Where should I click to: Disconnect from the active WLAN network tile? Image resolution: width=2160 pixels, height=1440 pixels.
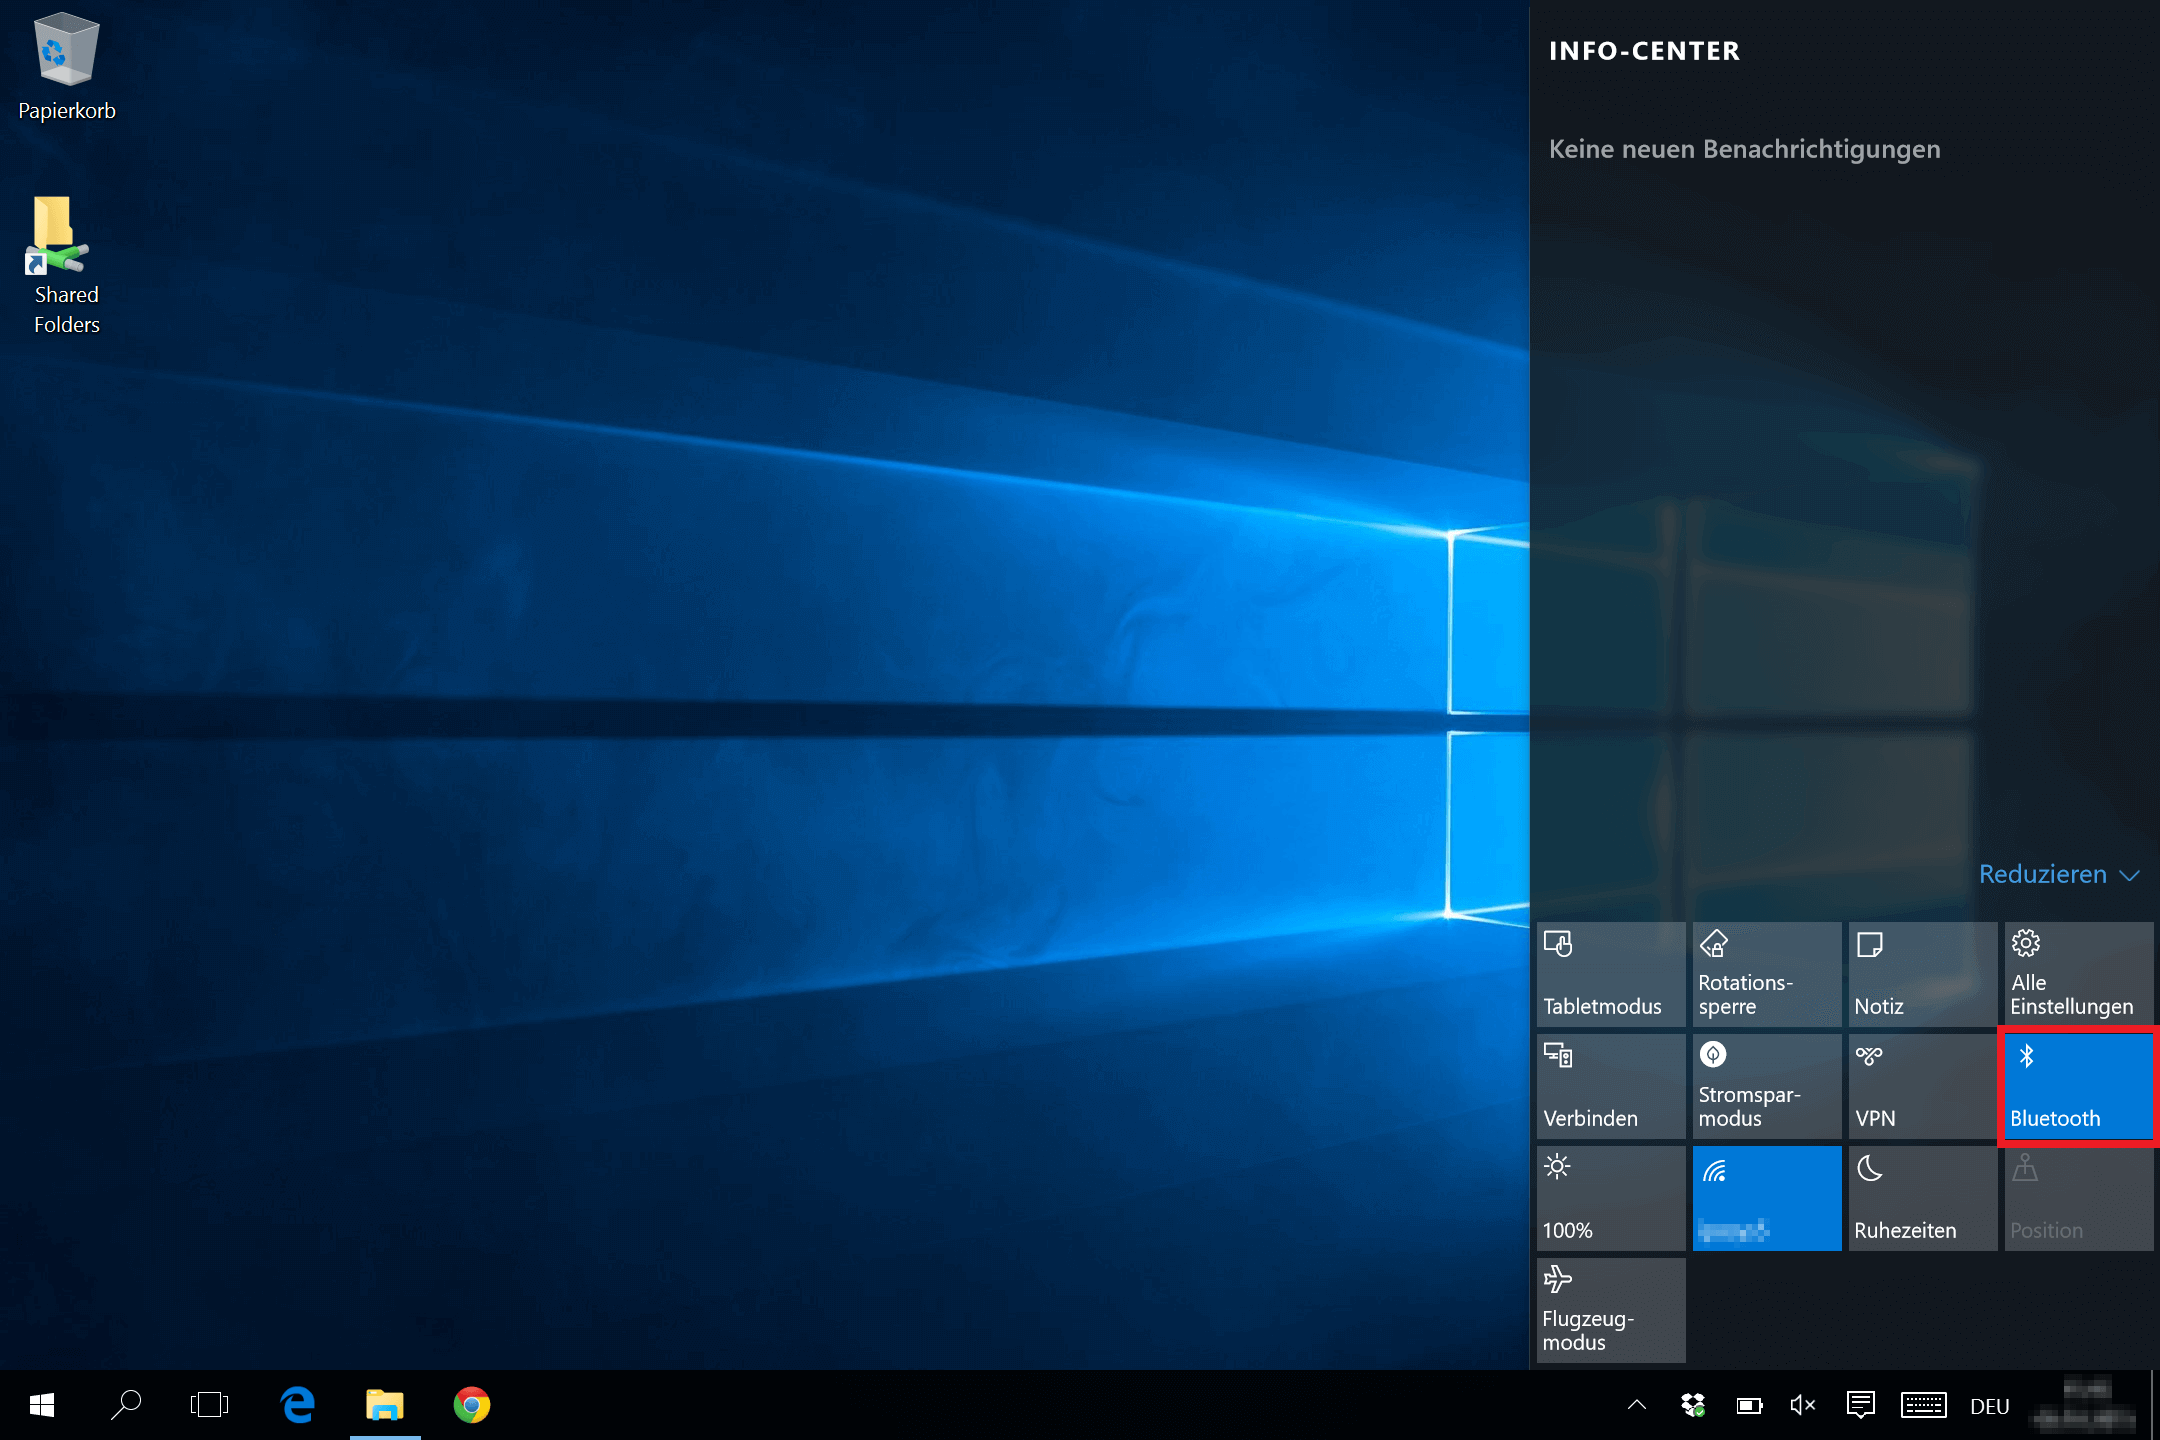(x=1766, y=1199)
